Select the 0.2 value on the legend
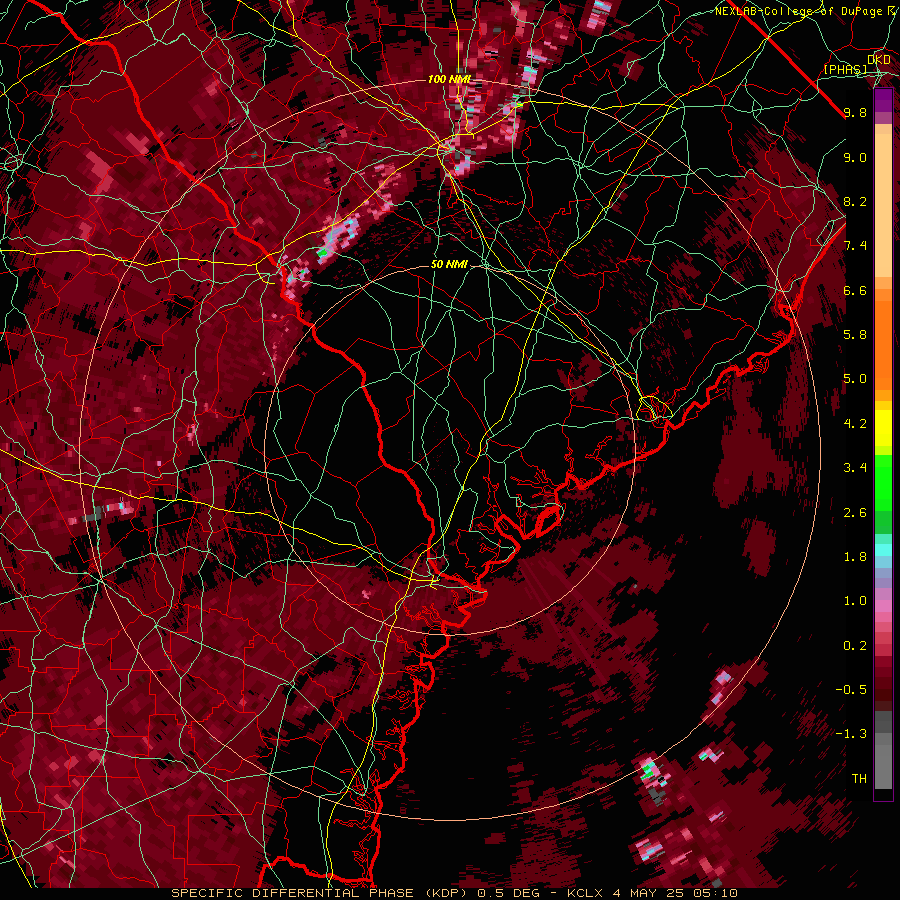Image resolution: width=900 pixels, height=900 pixels. [855, 646]
